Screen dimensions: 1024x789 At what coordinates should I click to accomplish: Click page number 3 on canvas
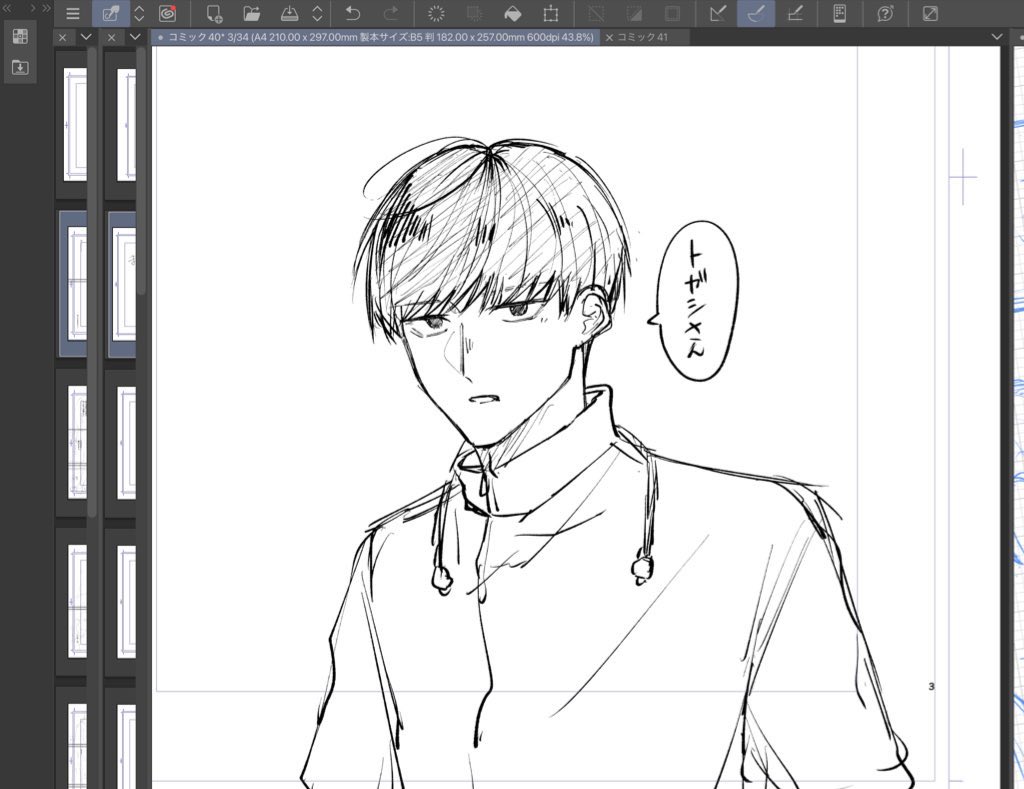(931, 686)
